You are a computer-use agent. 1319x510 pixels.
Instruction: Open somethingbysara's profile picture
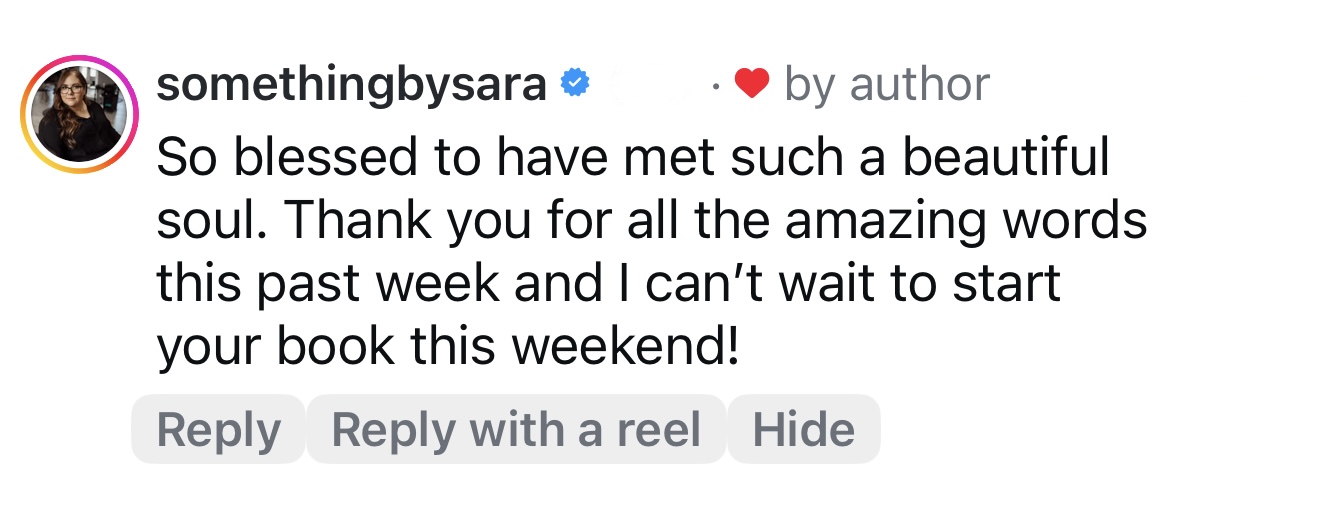[78, 114]
